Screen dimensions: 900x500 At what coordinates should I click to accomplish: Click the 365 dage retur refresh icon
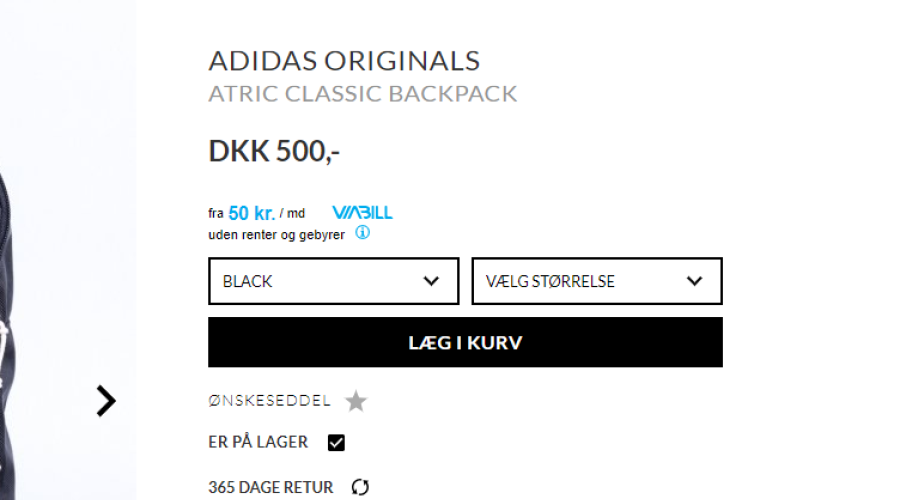point(361,488)
